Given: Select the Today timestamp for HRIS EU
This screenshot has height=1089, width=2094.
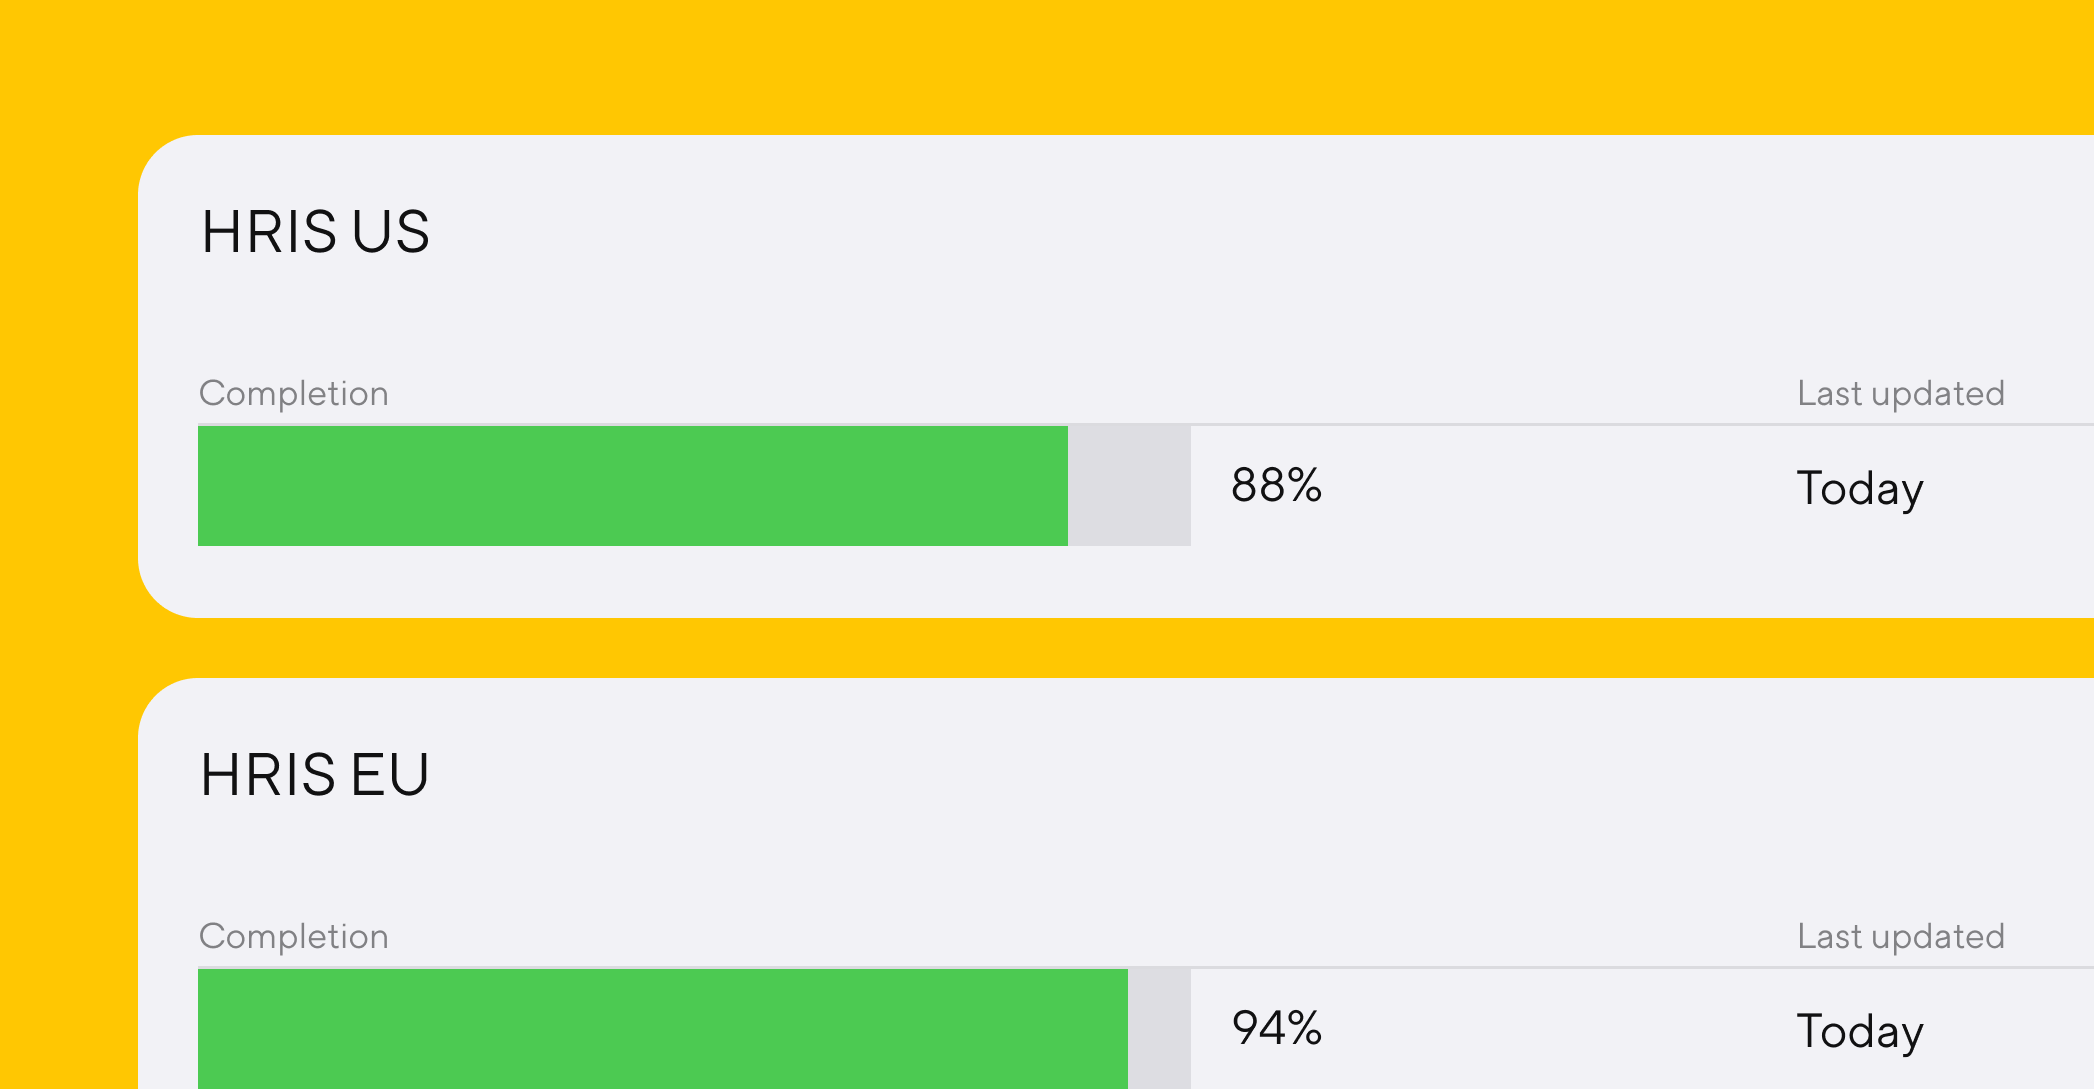Looking at the screenshot, I should 1860,1031.
